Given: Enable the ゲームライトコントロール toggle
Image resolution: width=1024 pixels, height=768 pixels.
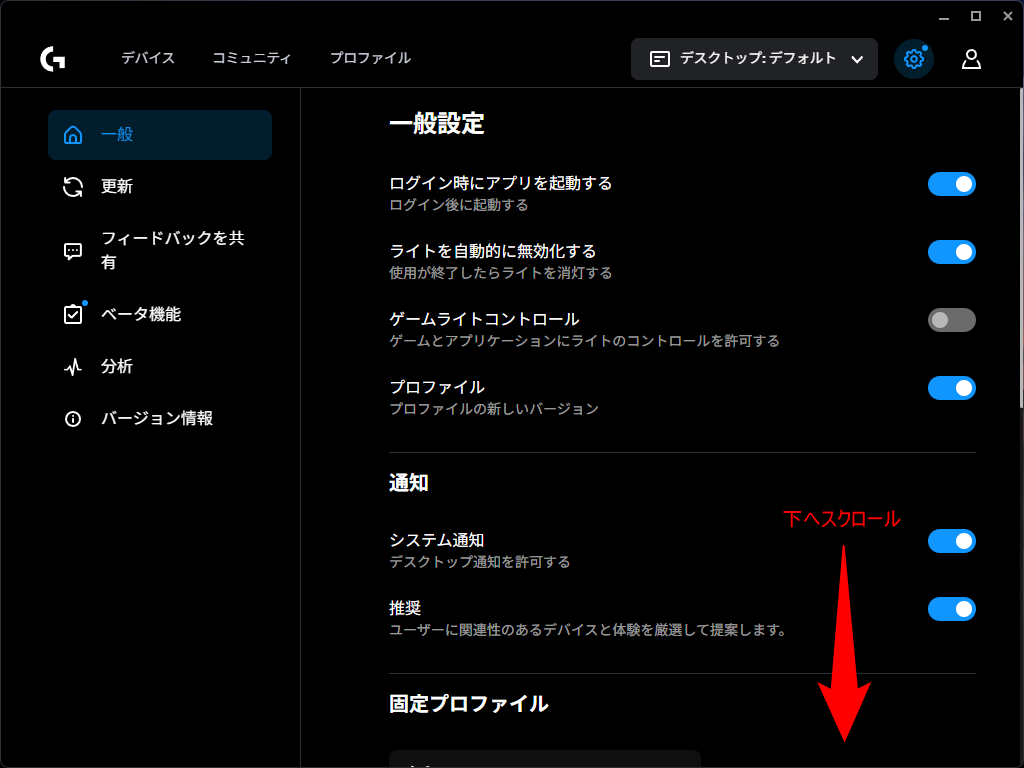Looking at the screenshot, I should [x=951, y=320].
